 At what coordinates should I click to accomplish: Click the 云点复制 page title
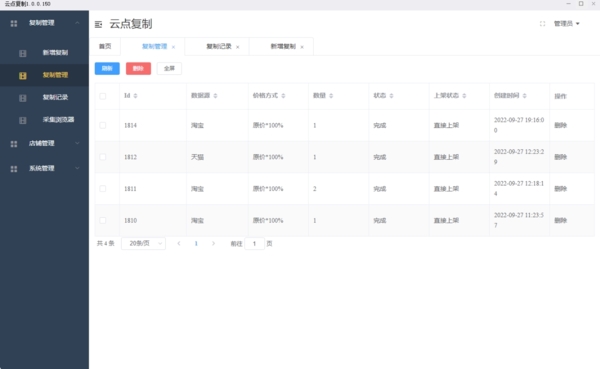(x=131, y=24)
